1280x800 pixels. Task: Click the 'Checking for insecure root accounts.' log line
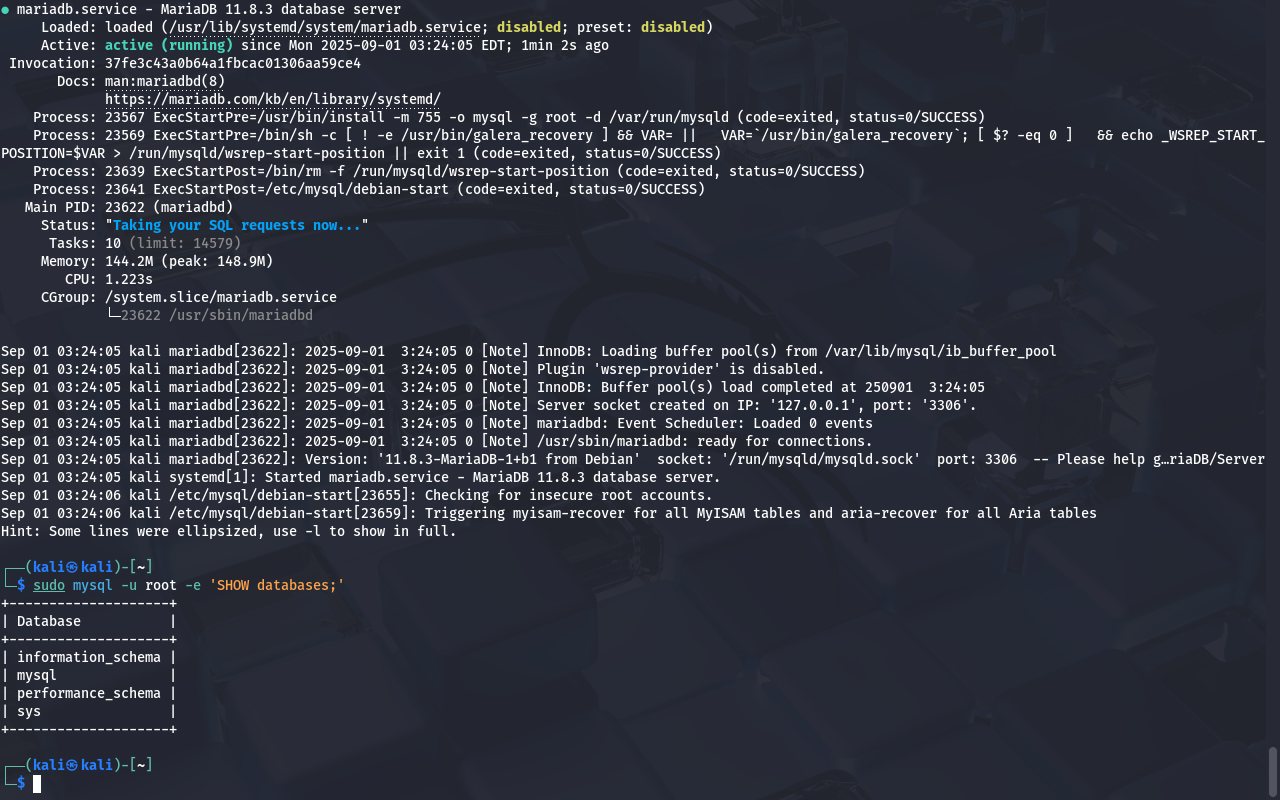click(x=357, y=495)
